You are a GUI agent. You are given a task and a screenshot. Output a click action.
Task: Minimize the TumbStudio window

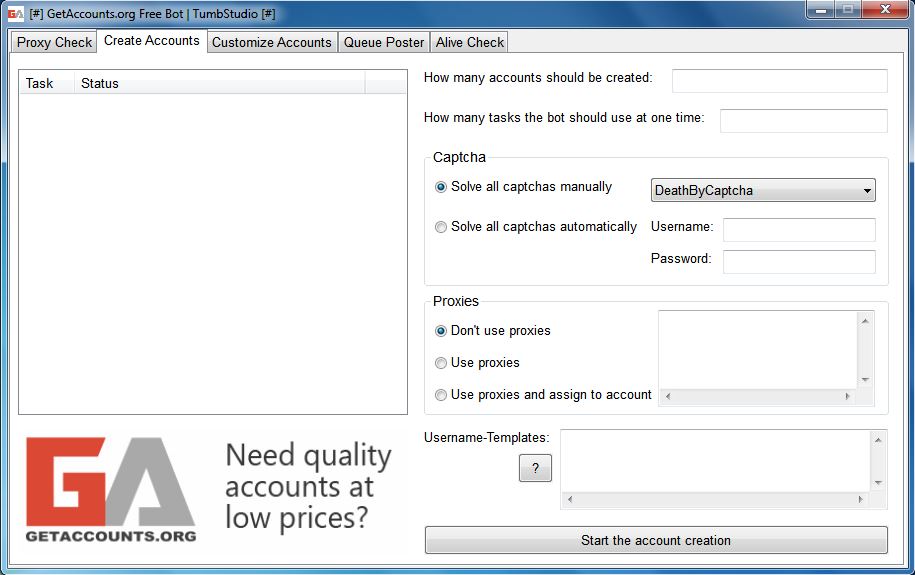click(820, 10)
